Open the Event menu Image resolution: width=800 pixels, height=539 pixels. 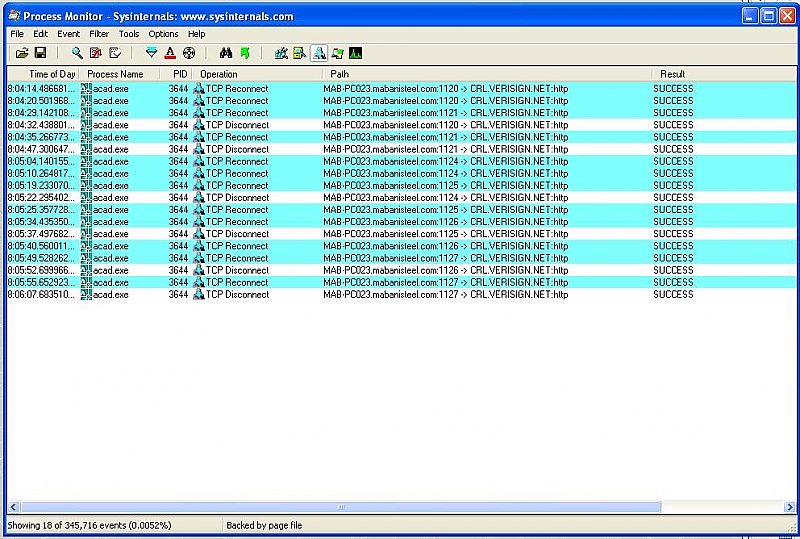(68, 34)
